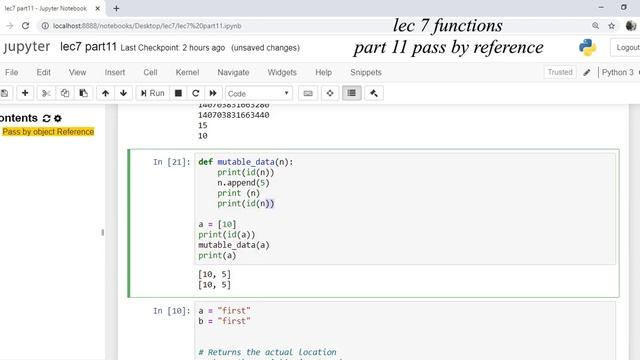Viewport: 640px width, 360px height.
Task: Close the lec7 part11 browser tab
Action: tap(98, 8)
